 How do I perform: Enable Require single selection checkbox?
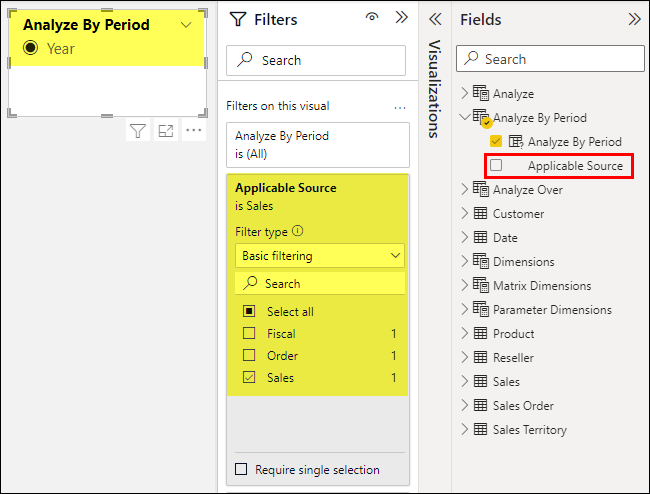[241, 469]
